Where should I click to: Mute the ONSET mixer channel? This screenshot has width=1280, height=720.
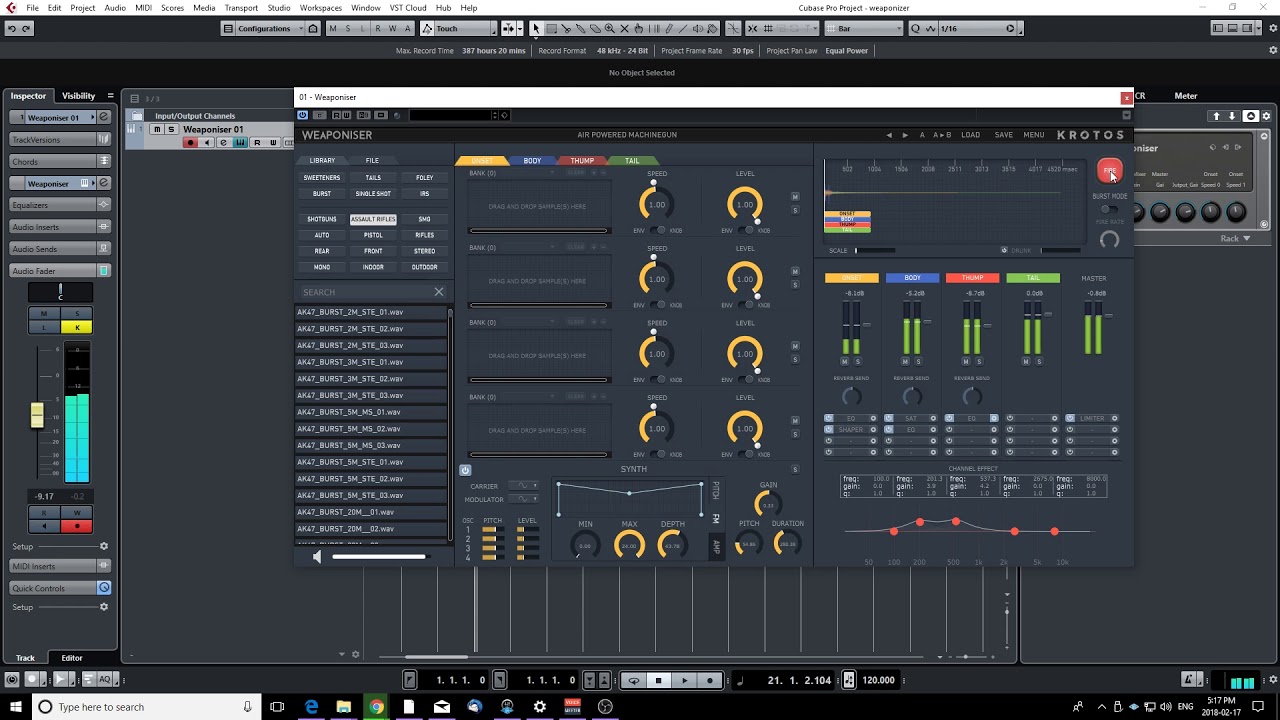coord(845,361)
